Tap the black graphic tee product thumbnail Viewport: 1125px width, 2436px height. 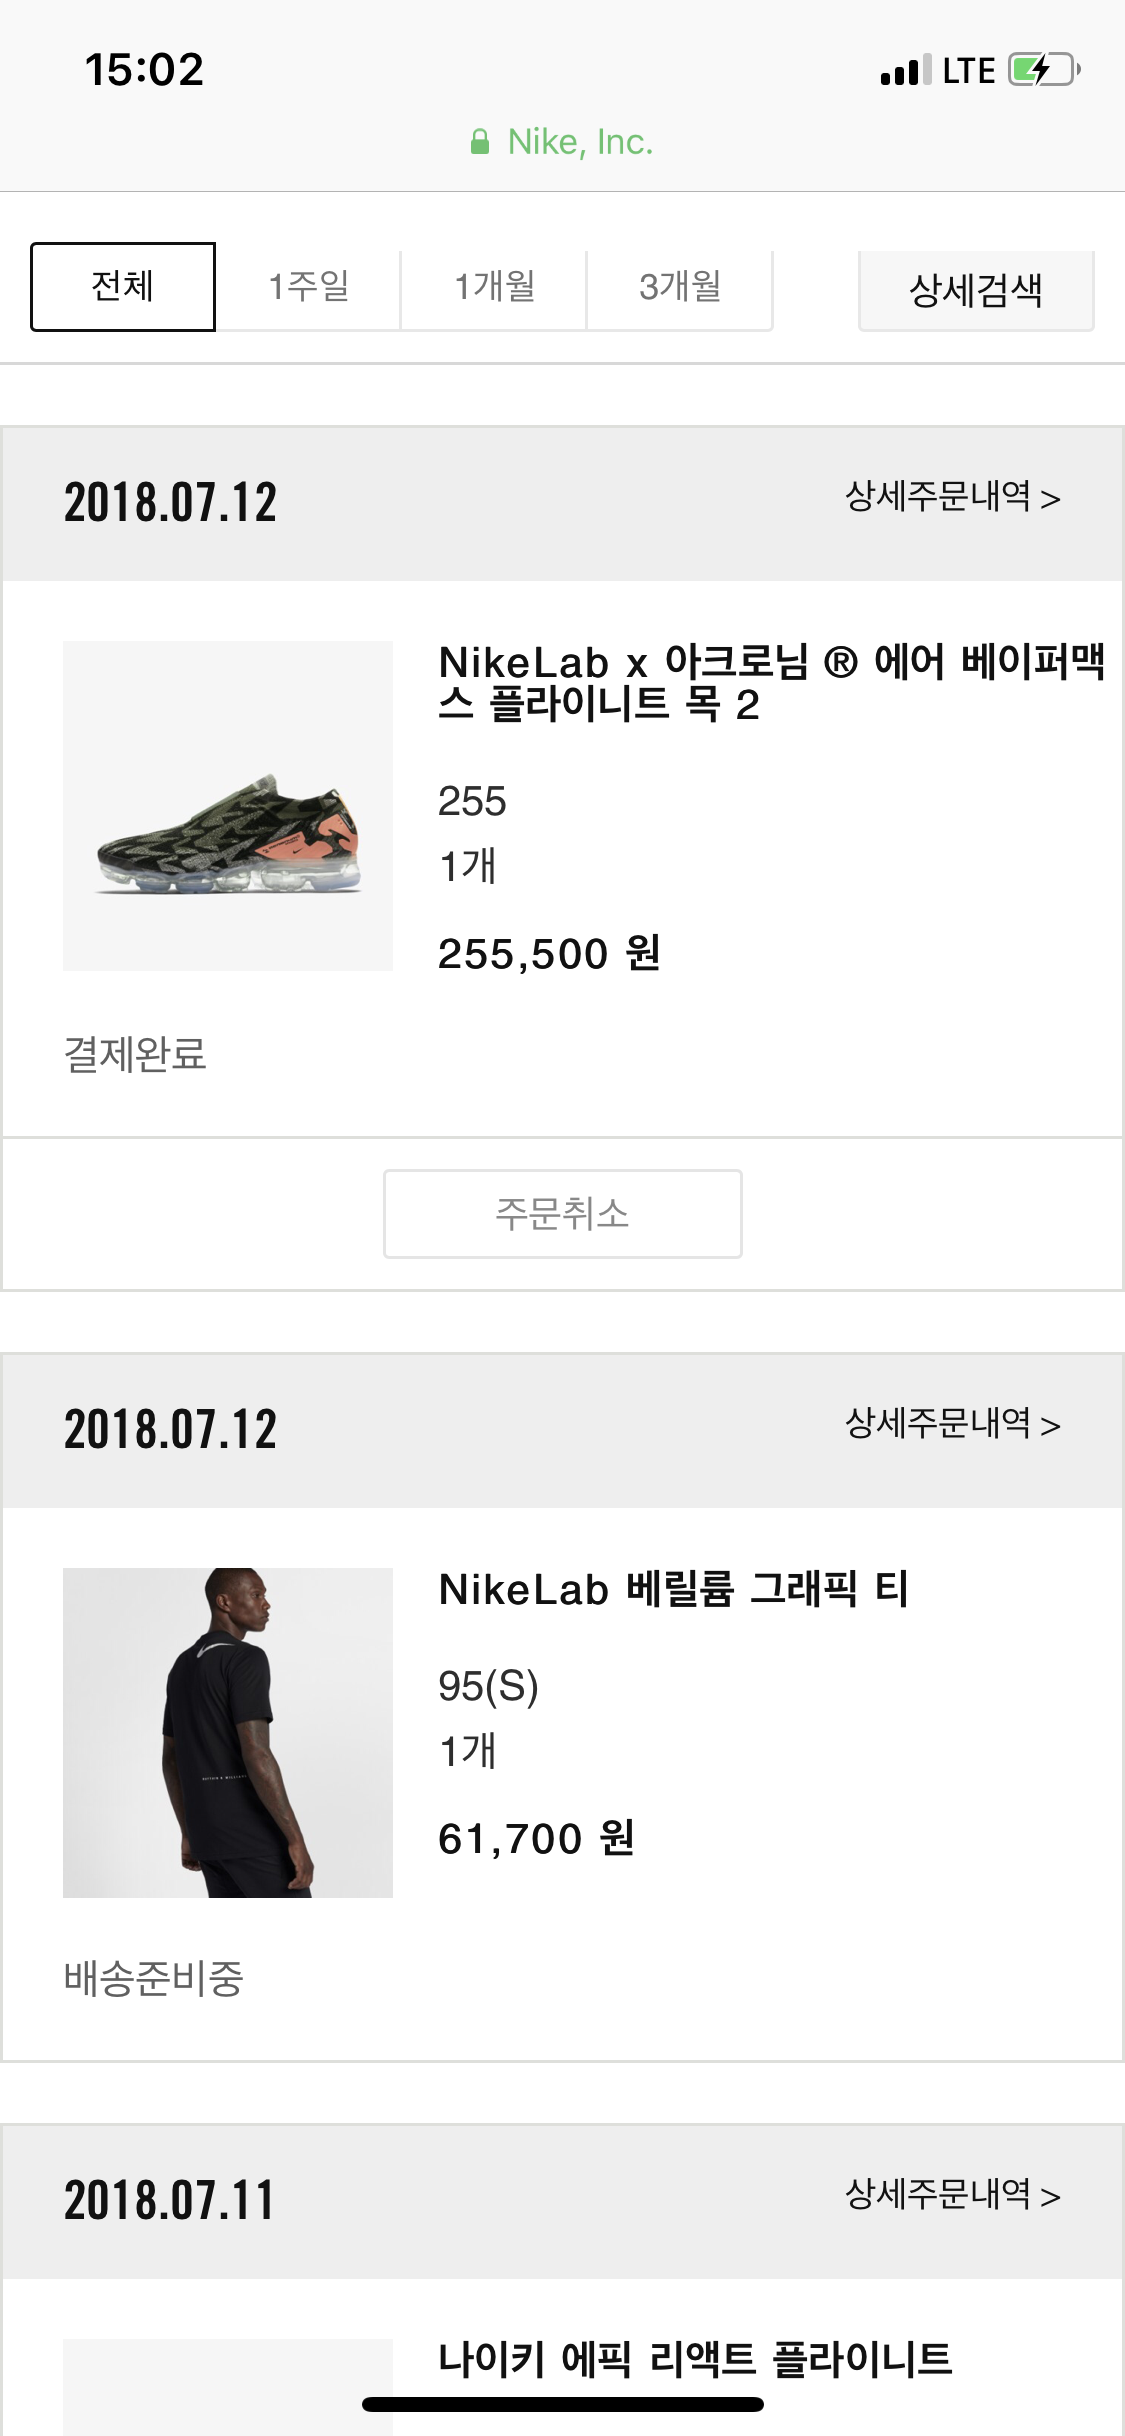[x=228, y=1732]
